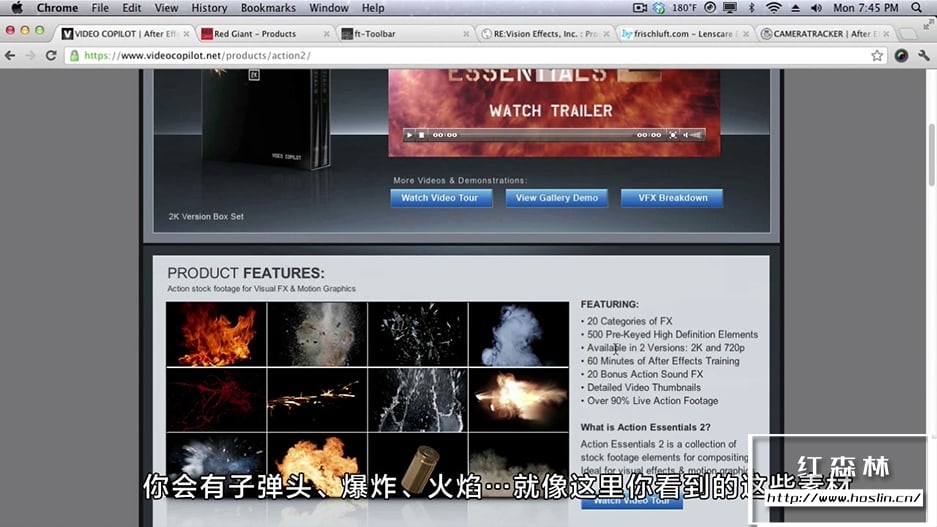Open the History menu
The image size is (937, 527).
(209, 8)
